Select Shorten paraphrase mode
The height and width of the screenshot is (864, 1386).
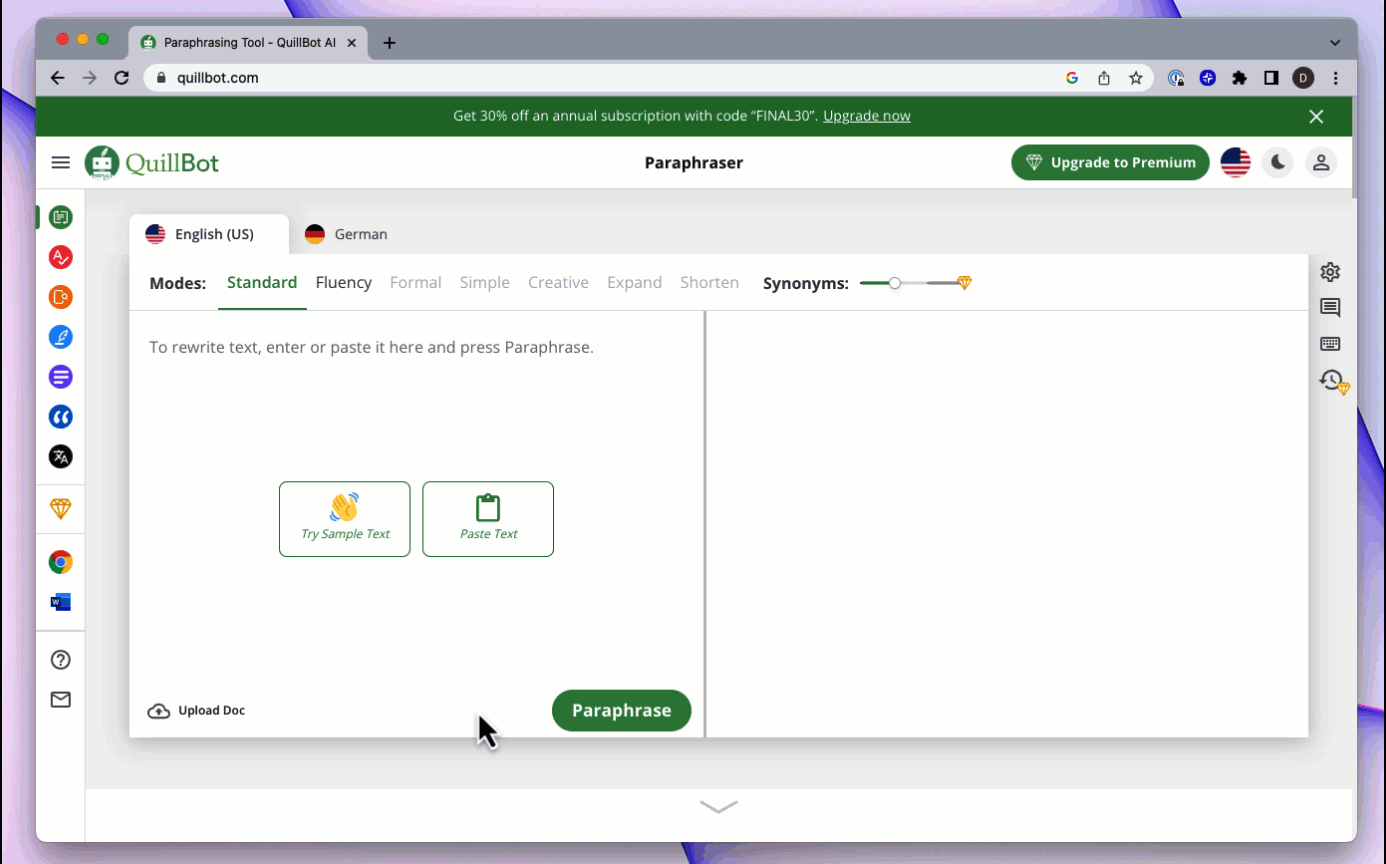click(x=709, y=283)
